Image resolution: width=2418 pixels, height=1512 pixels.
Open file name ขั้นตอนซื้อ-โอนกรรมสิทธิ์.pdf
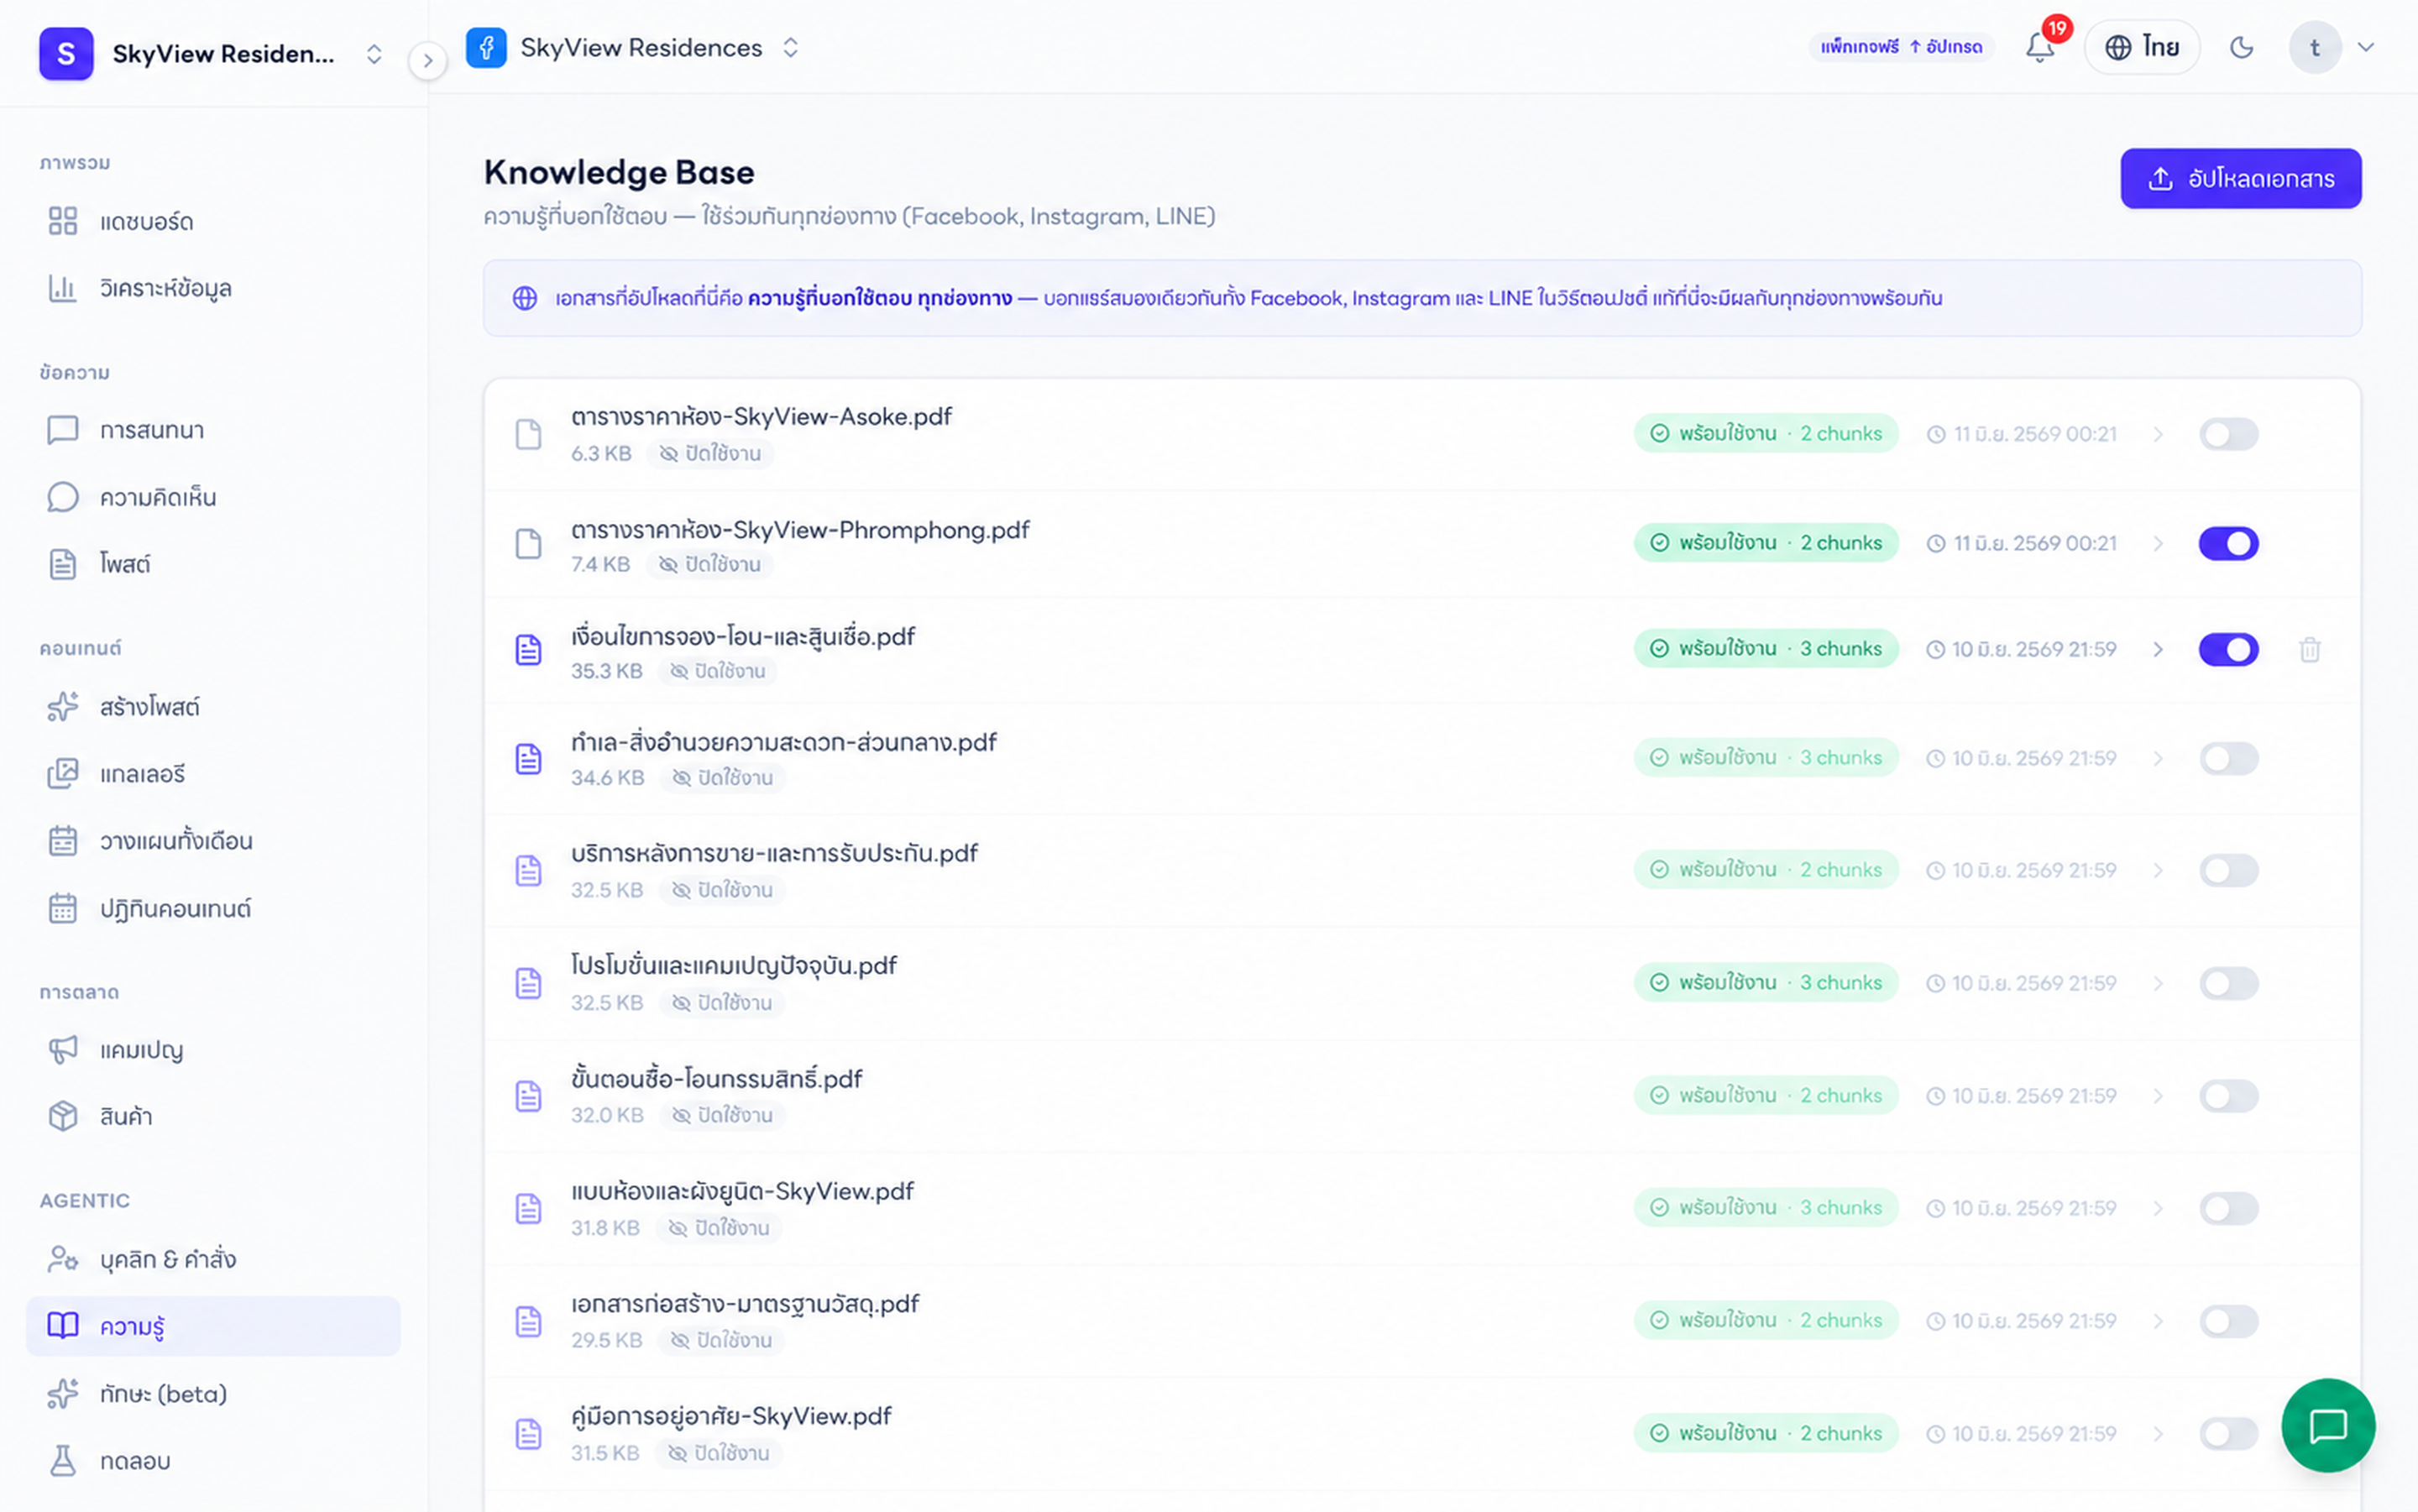click(716, 1078)
